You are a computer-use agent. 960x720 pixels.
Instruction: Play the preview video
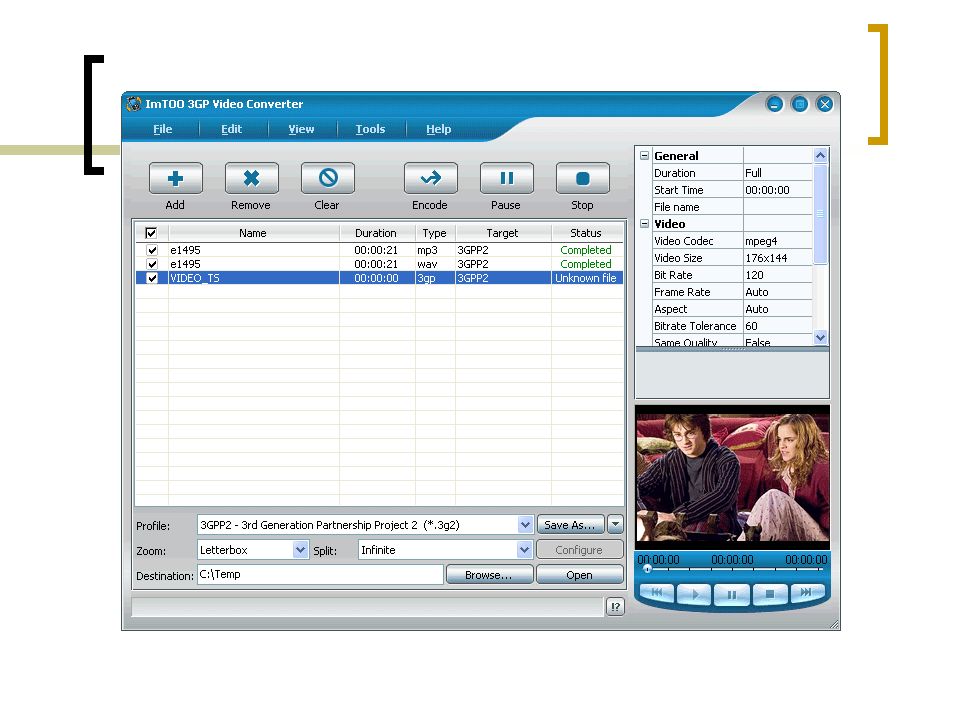click(694, 594)
